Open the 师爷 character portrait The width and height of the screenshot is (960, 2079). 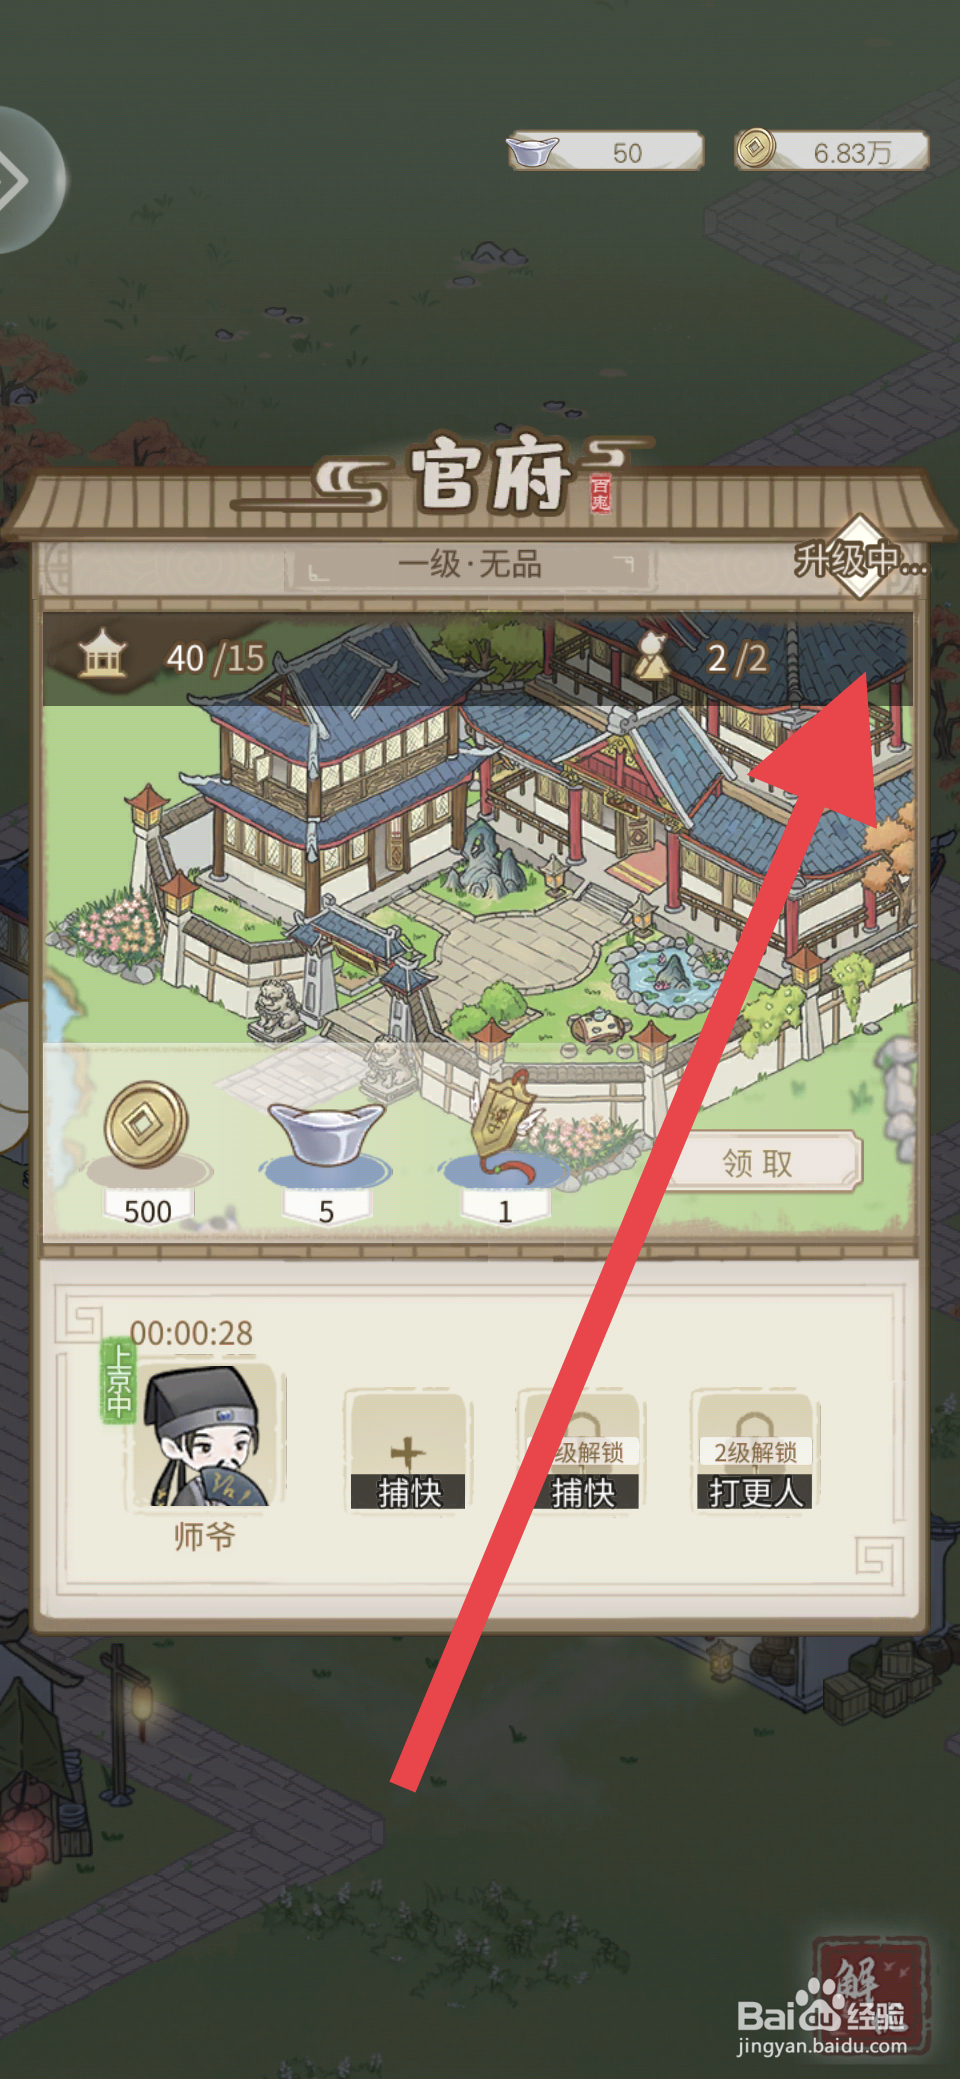[x=206, y=1436]
